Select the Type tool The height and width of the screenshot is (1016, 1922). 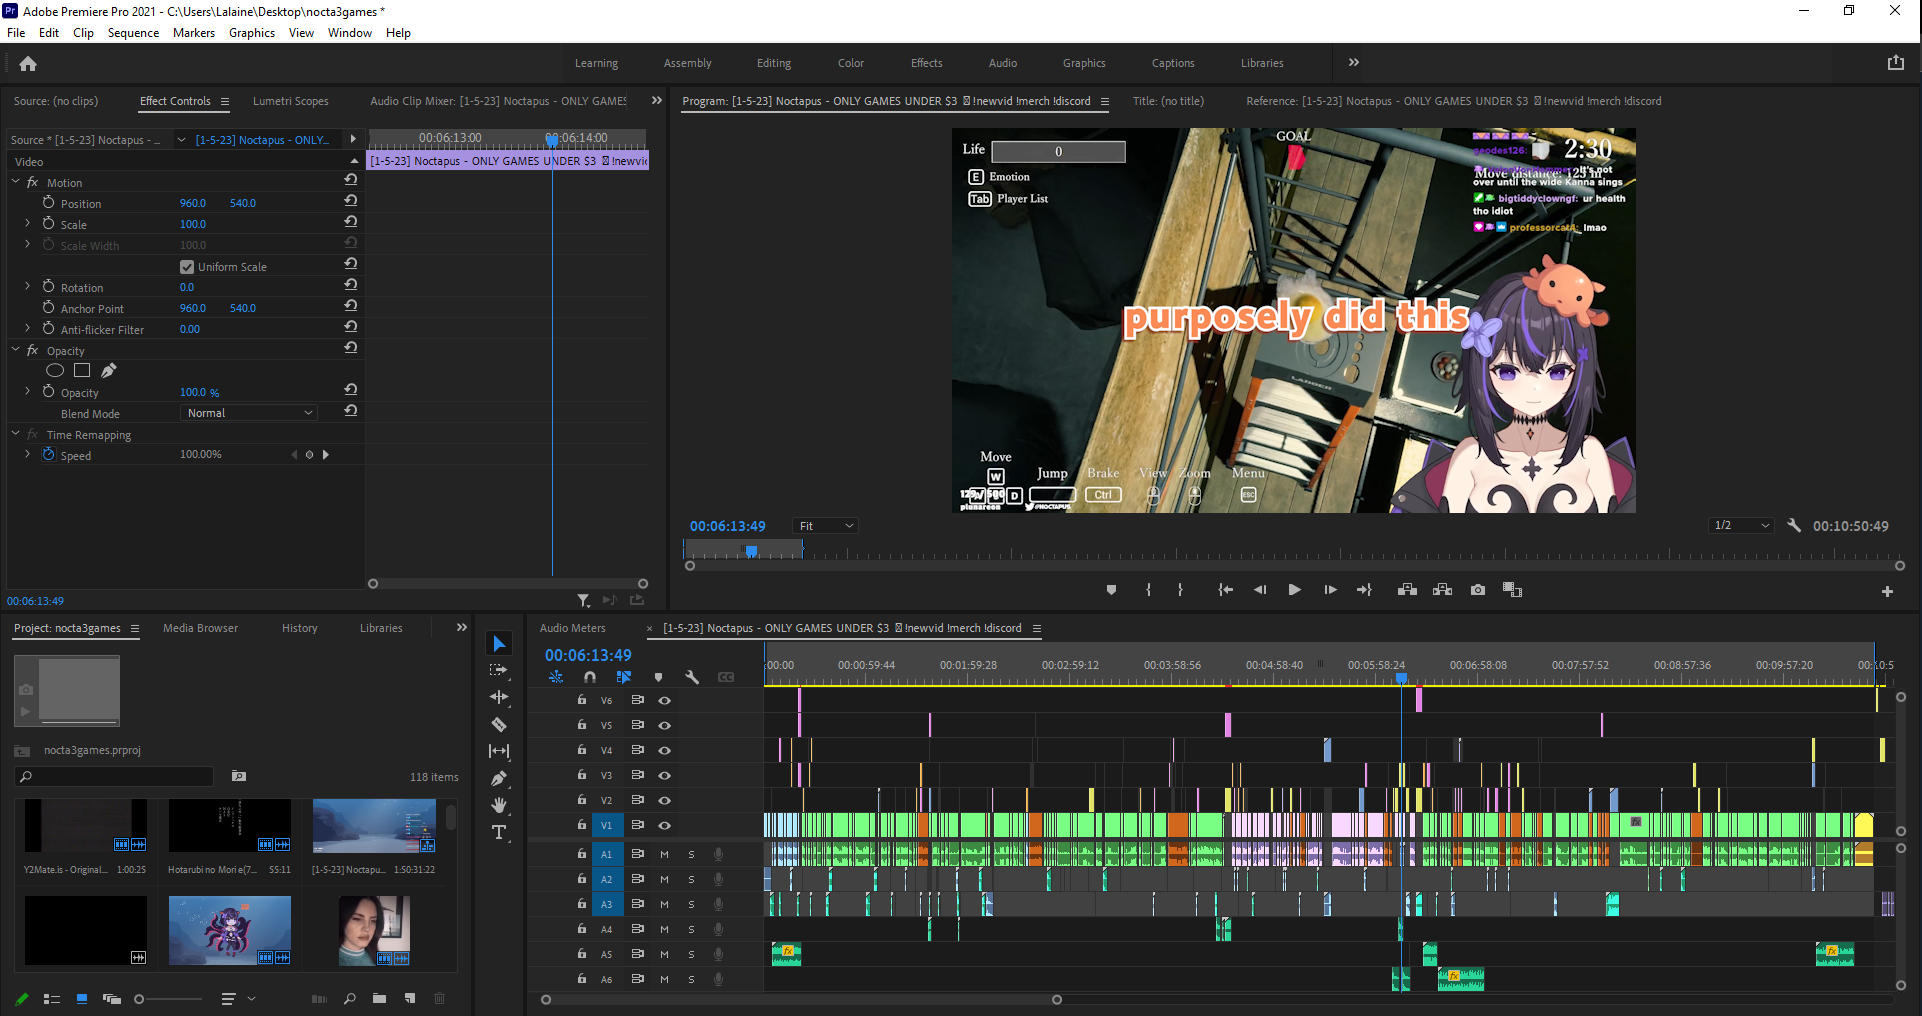click(499, 832)
